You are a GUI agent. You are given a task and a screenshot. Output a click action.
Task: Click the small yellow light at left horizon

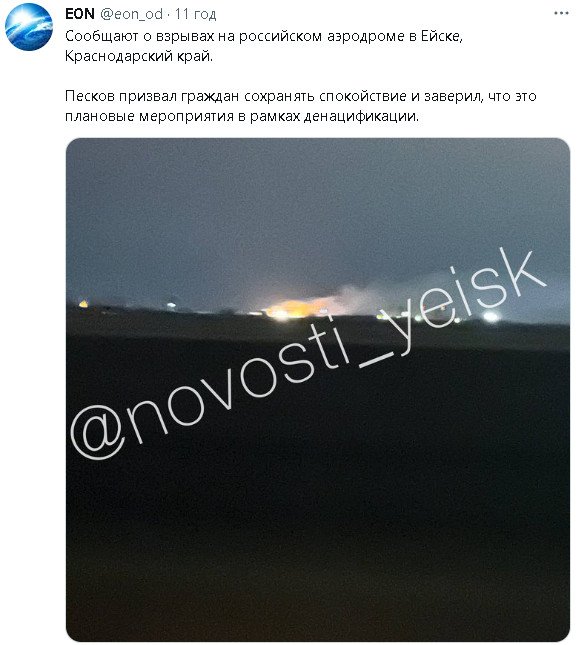tap(84, 304)
